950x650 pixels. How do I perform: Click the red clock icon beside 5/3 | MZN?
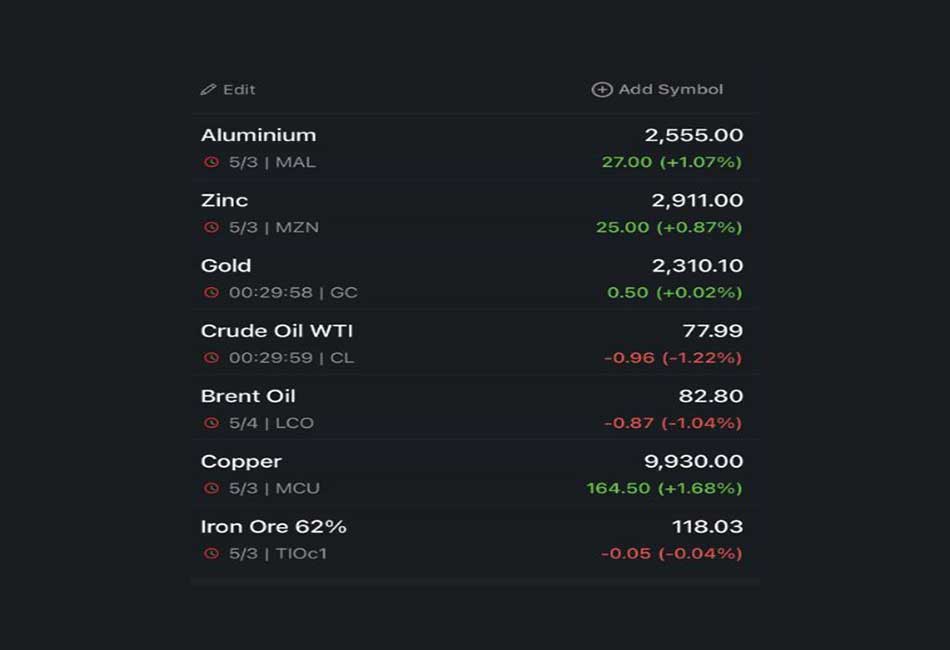tap(211, 227)
